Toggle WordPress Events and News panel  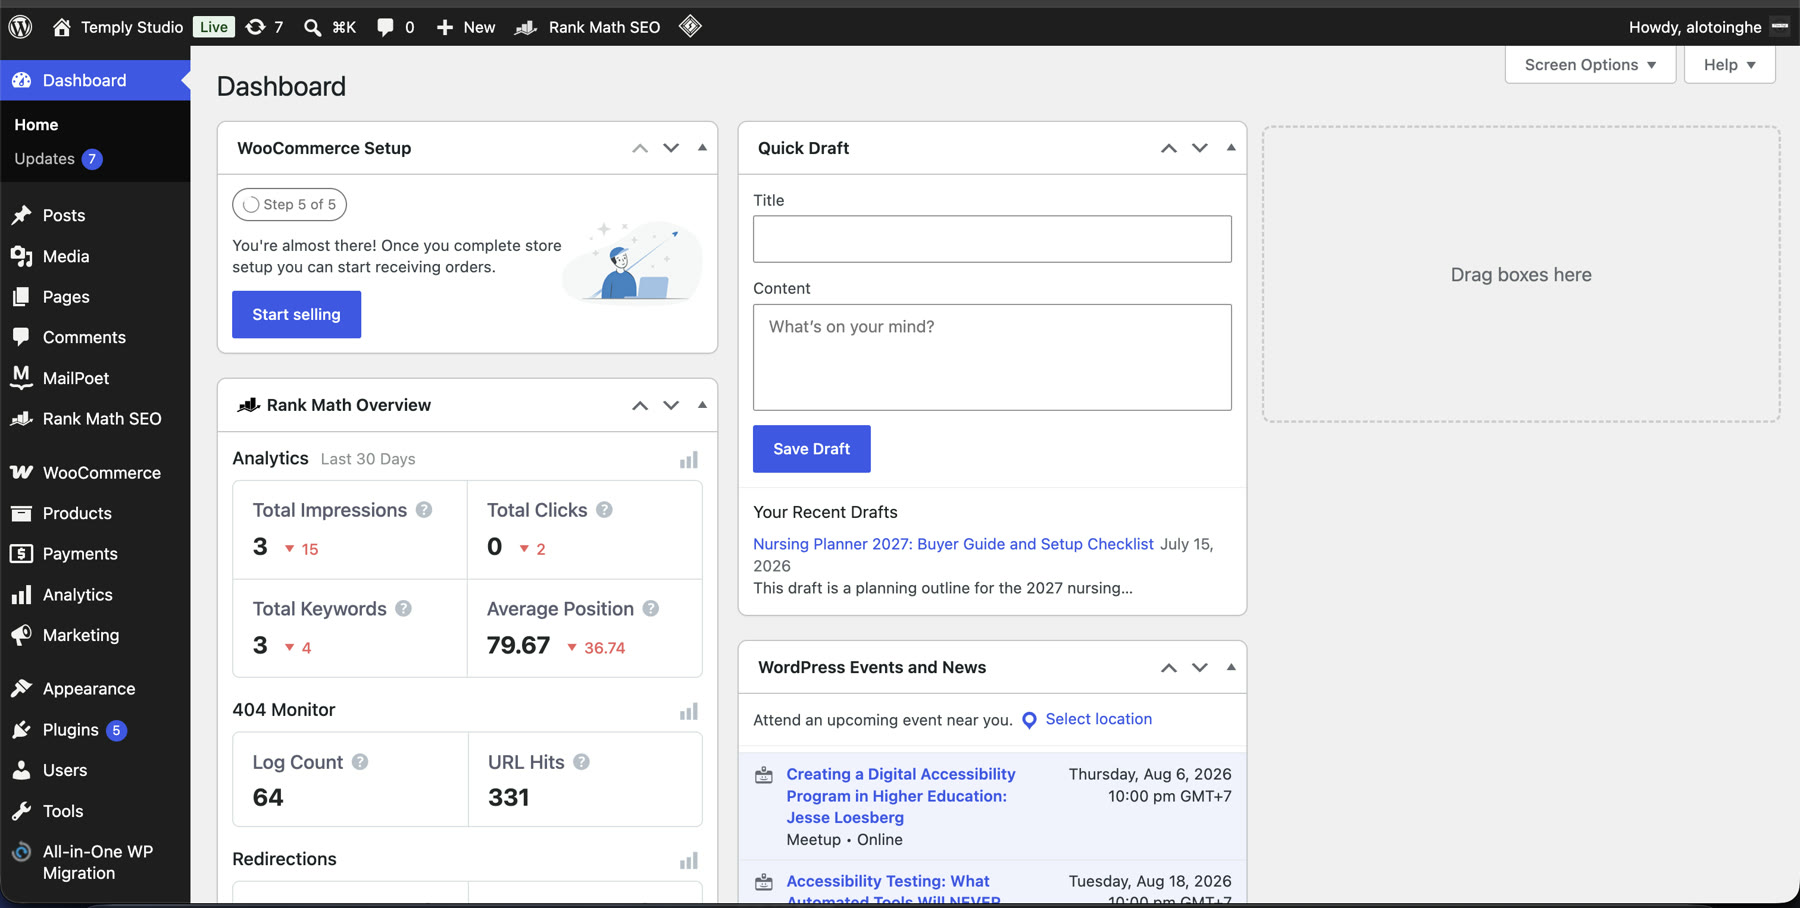pos(1231,667)
